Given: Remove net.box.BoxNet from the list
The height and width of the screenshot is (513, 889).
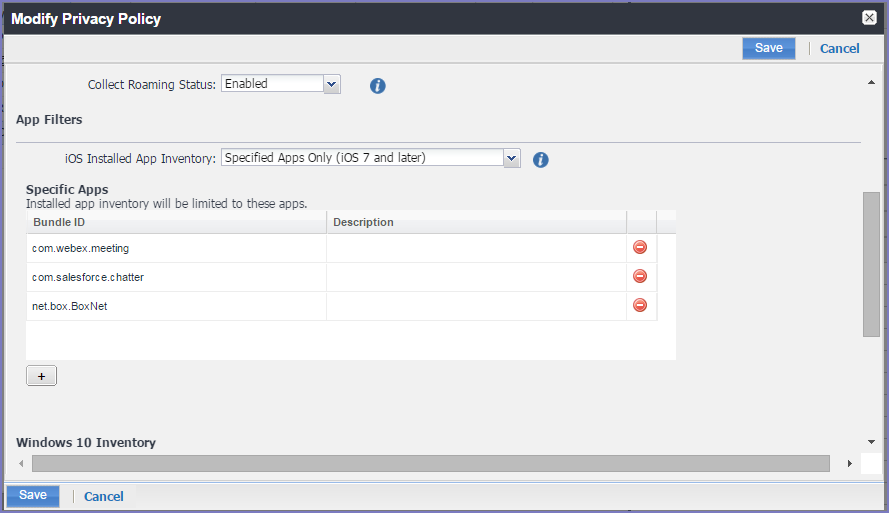Looking at the screenshot, I should (x=640, y=305).
